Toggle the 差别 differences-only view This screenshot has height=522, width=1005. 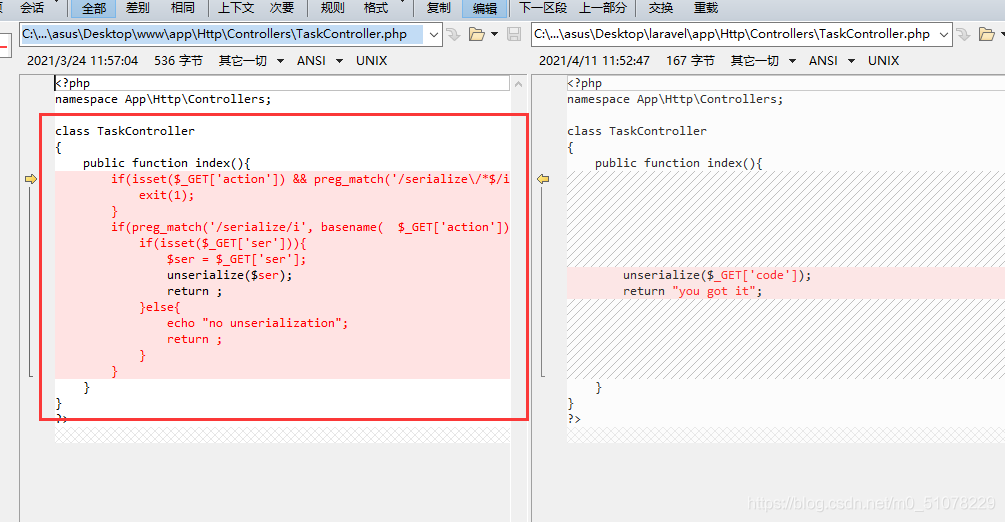(137, 8)
